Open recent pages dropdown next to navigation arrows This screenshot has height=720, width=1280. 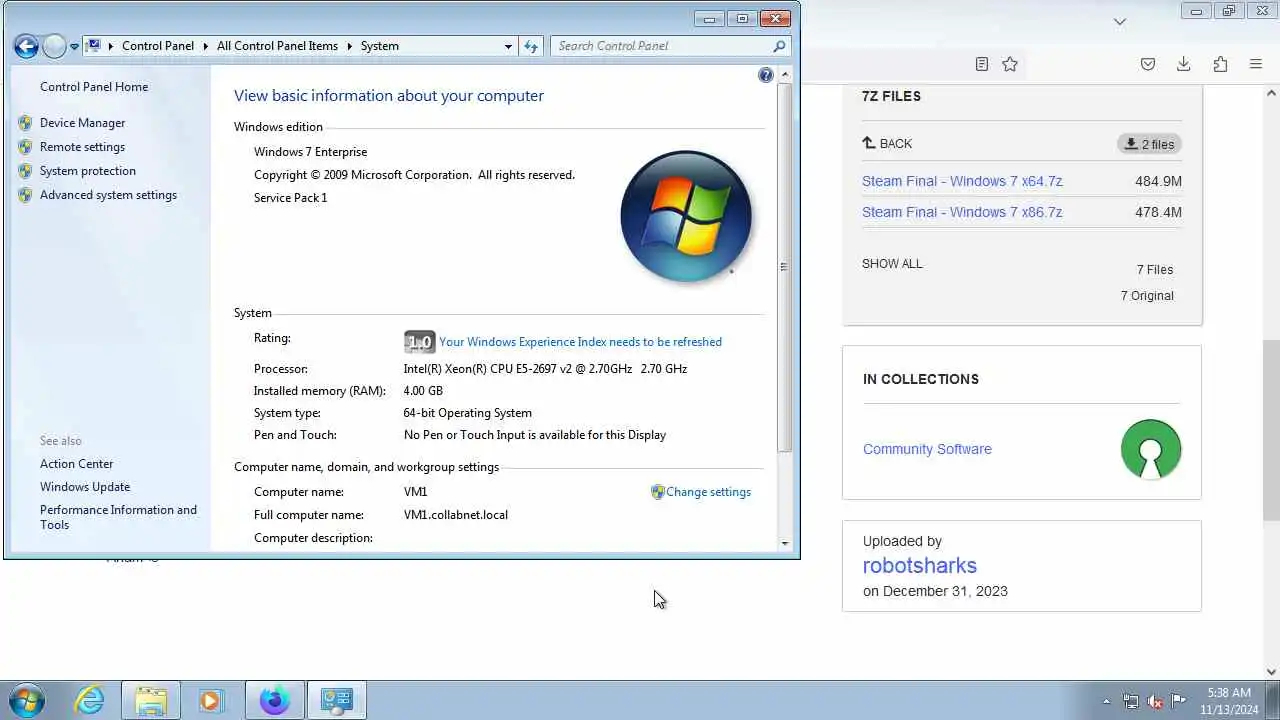(x=74, y=47)
